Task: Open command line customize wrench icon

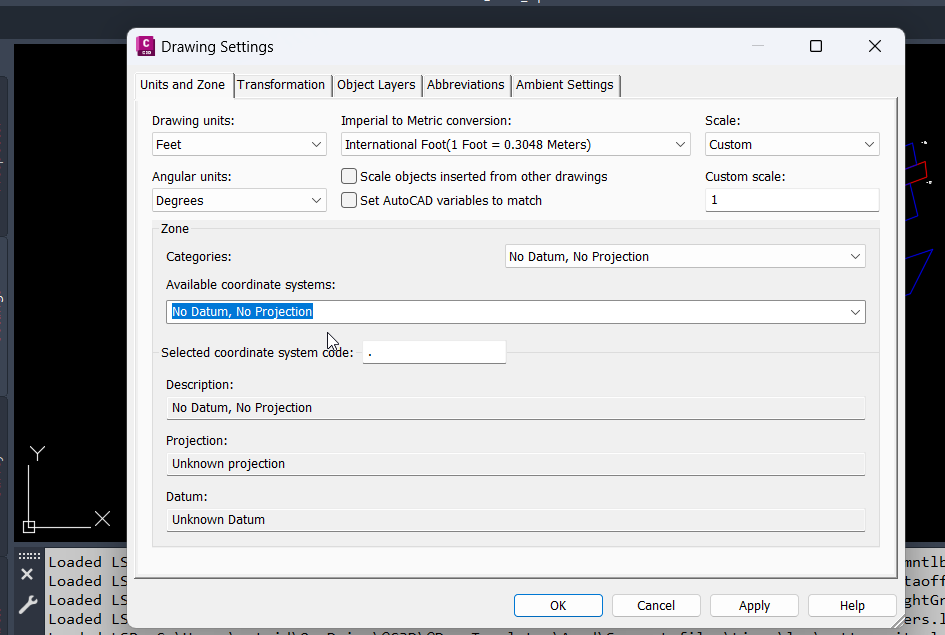Action: point(27,603)
